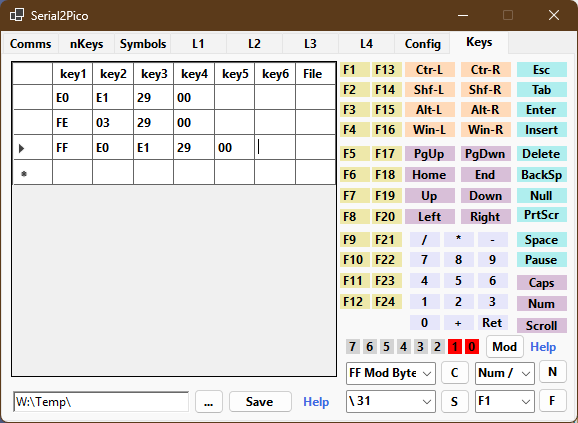Toggle modifier bit 7 box

[x=352, y=347]
